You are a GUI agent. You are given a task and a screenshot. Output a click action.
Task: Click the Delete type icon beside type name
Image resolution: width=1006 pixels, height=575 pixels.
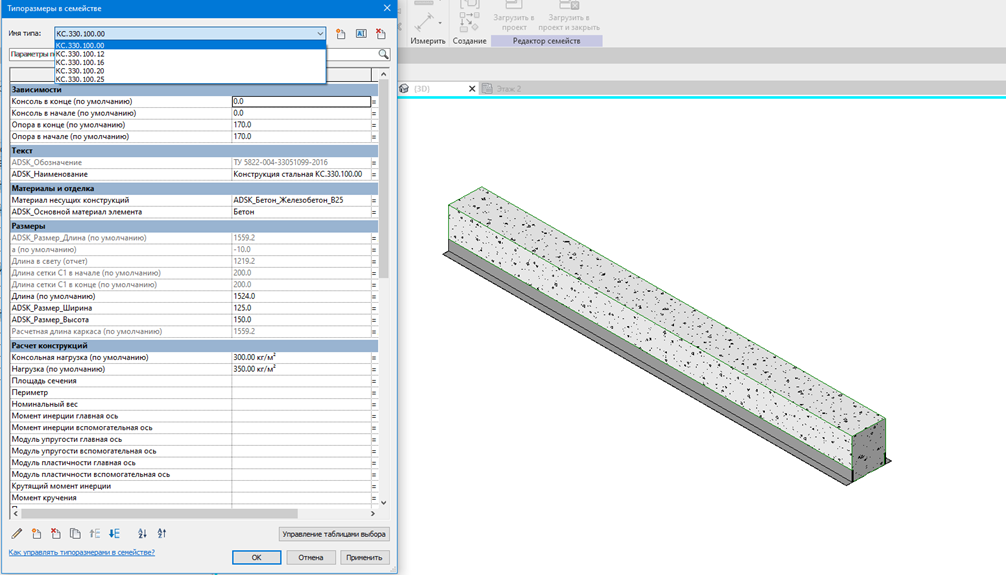(x=381, y=33)
